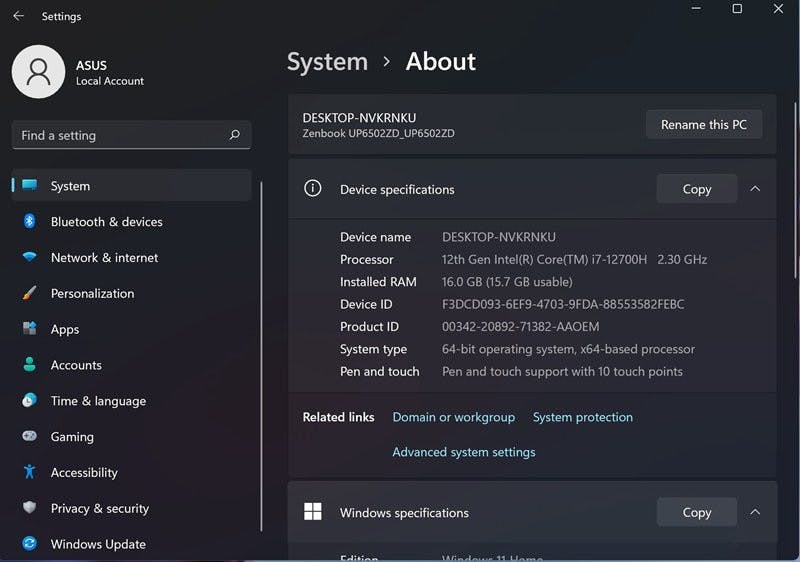Click the System breadcrumb in page title
Viewport: 800px width, 562px height.
(327, 62)
